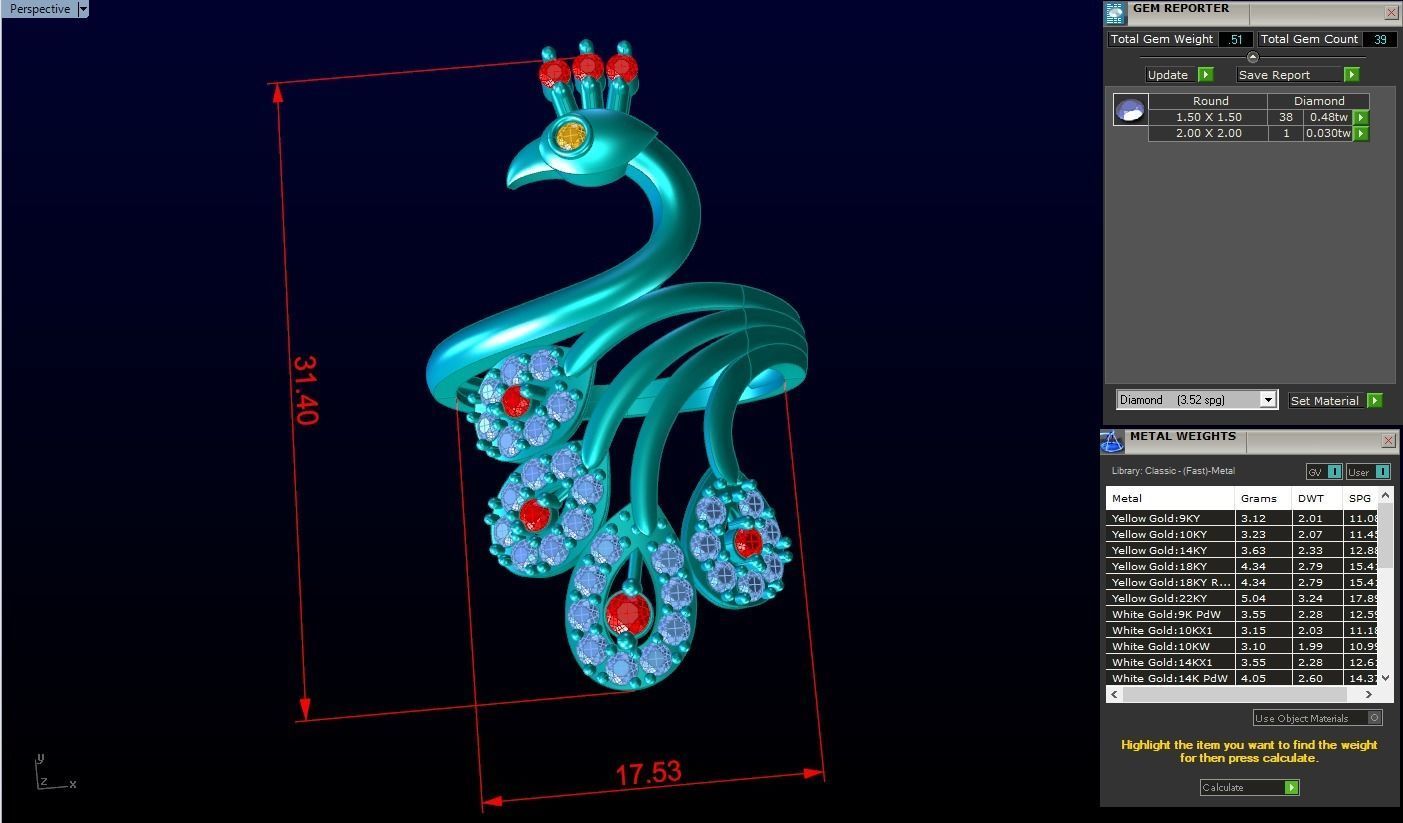
Task: Click the Round gem table header
Action: (1210, 101)
